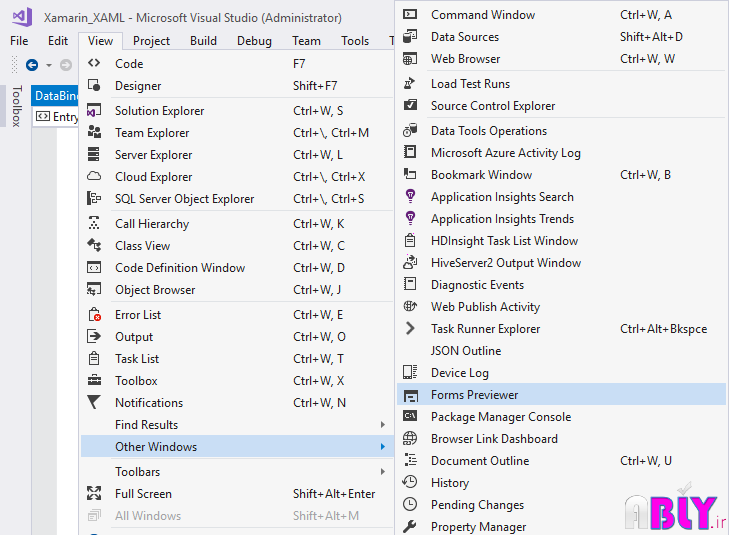The height and width of the screenshot is (535, 729).
Task: Choose Microsoft Azure Activity Log
Action: (561, 152)
